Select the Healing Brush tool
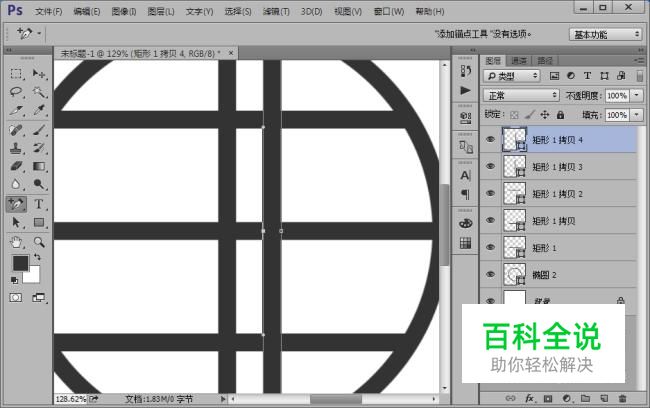The image size is (650, 408). click(16, 130)
